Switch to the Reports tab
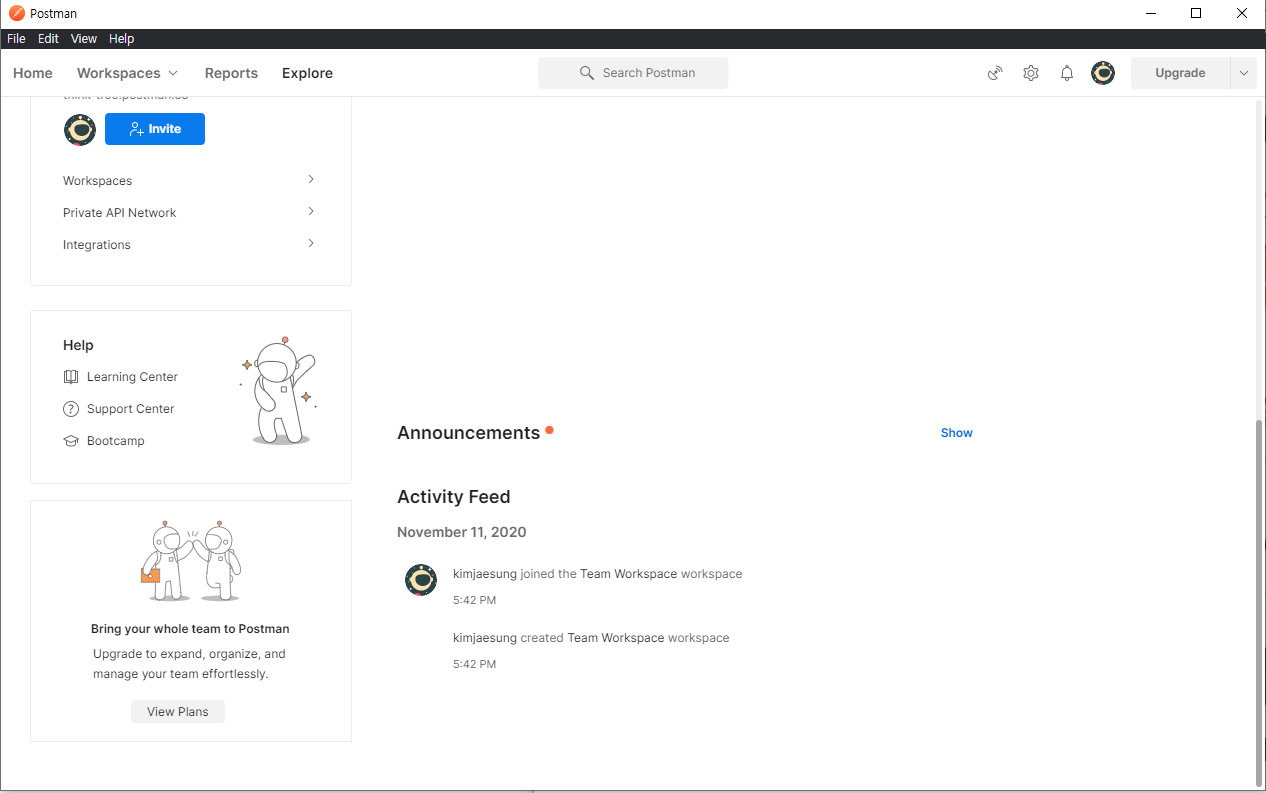1266x793 pixels. 231,73
